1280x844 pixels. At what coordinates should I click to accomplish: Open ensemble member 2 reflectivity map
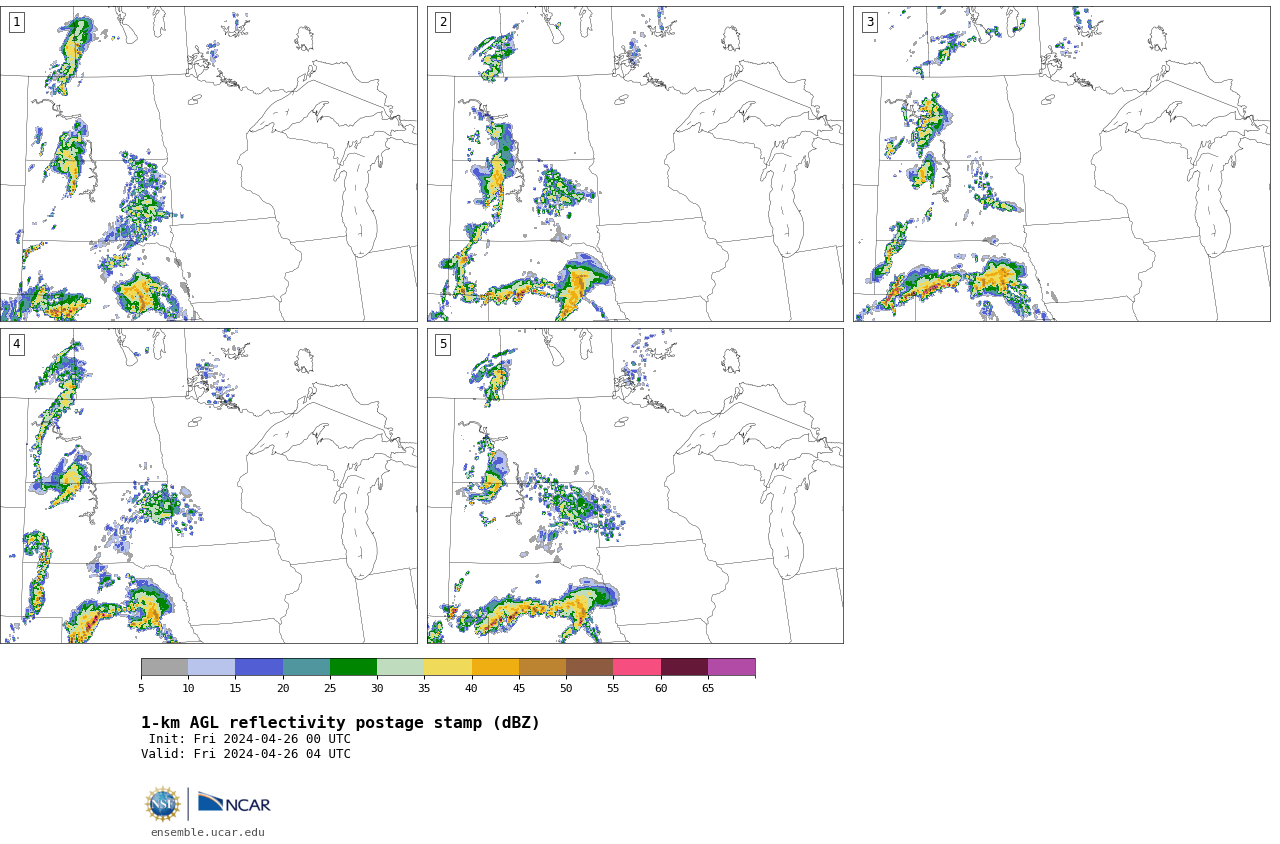[635, 164]
